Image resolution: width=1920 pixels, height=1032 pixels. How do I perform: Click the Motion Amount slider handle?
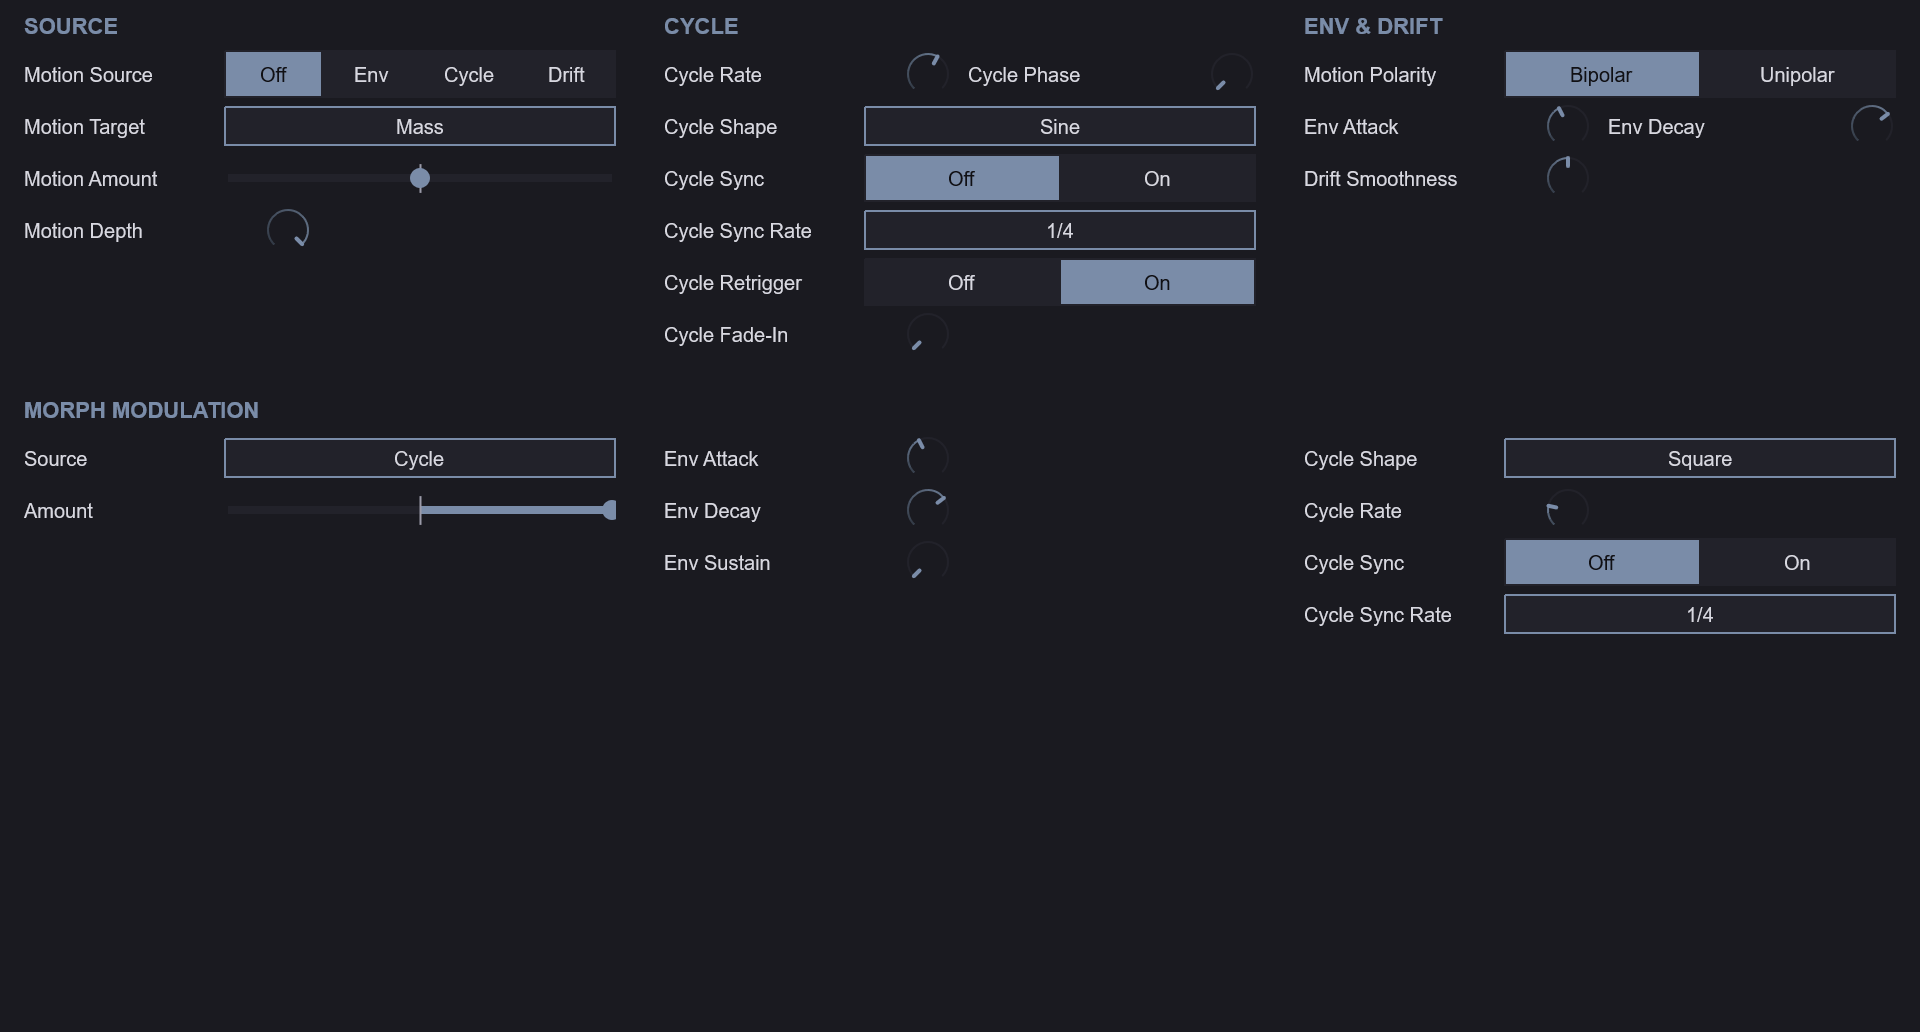[420, 178]
